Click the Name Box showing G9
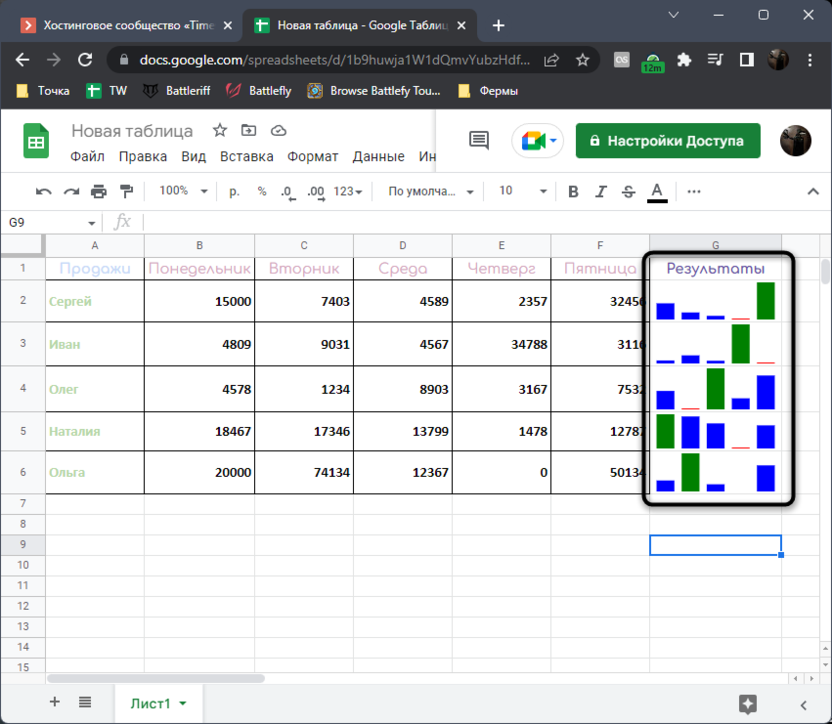This screenshot has width=832, height=724. (x=50, y=222)
